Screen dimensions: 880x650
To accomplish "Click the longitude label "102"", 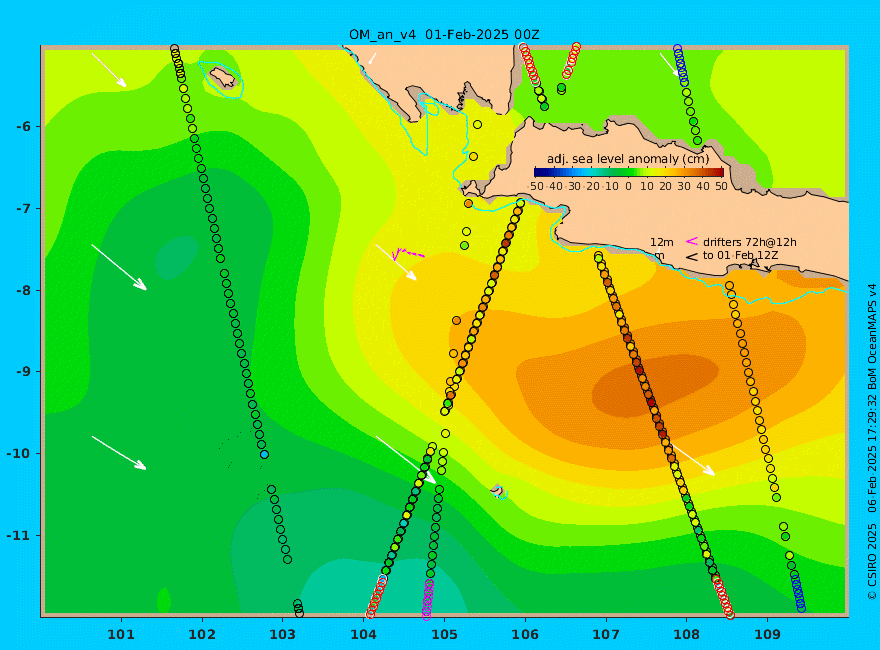I will pyautogui.click(x=202, y=634).
